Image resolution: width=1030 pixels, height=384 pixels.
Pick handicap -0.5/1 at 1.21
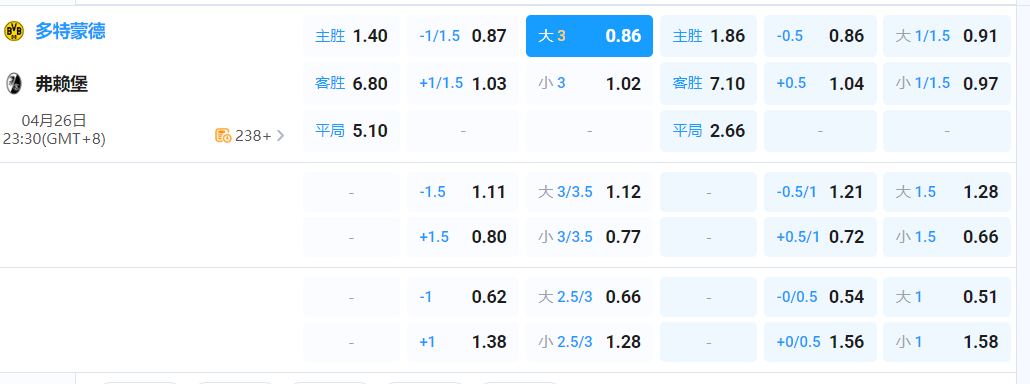(x=820, y=192)
